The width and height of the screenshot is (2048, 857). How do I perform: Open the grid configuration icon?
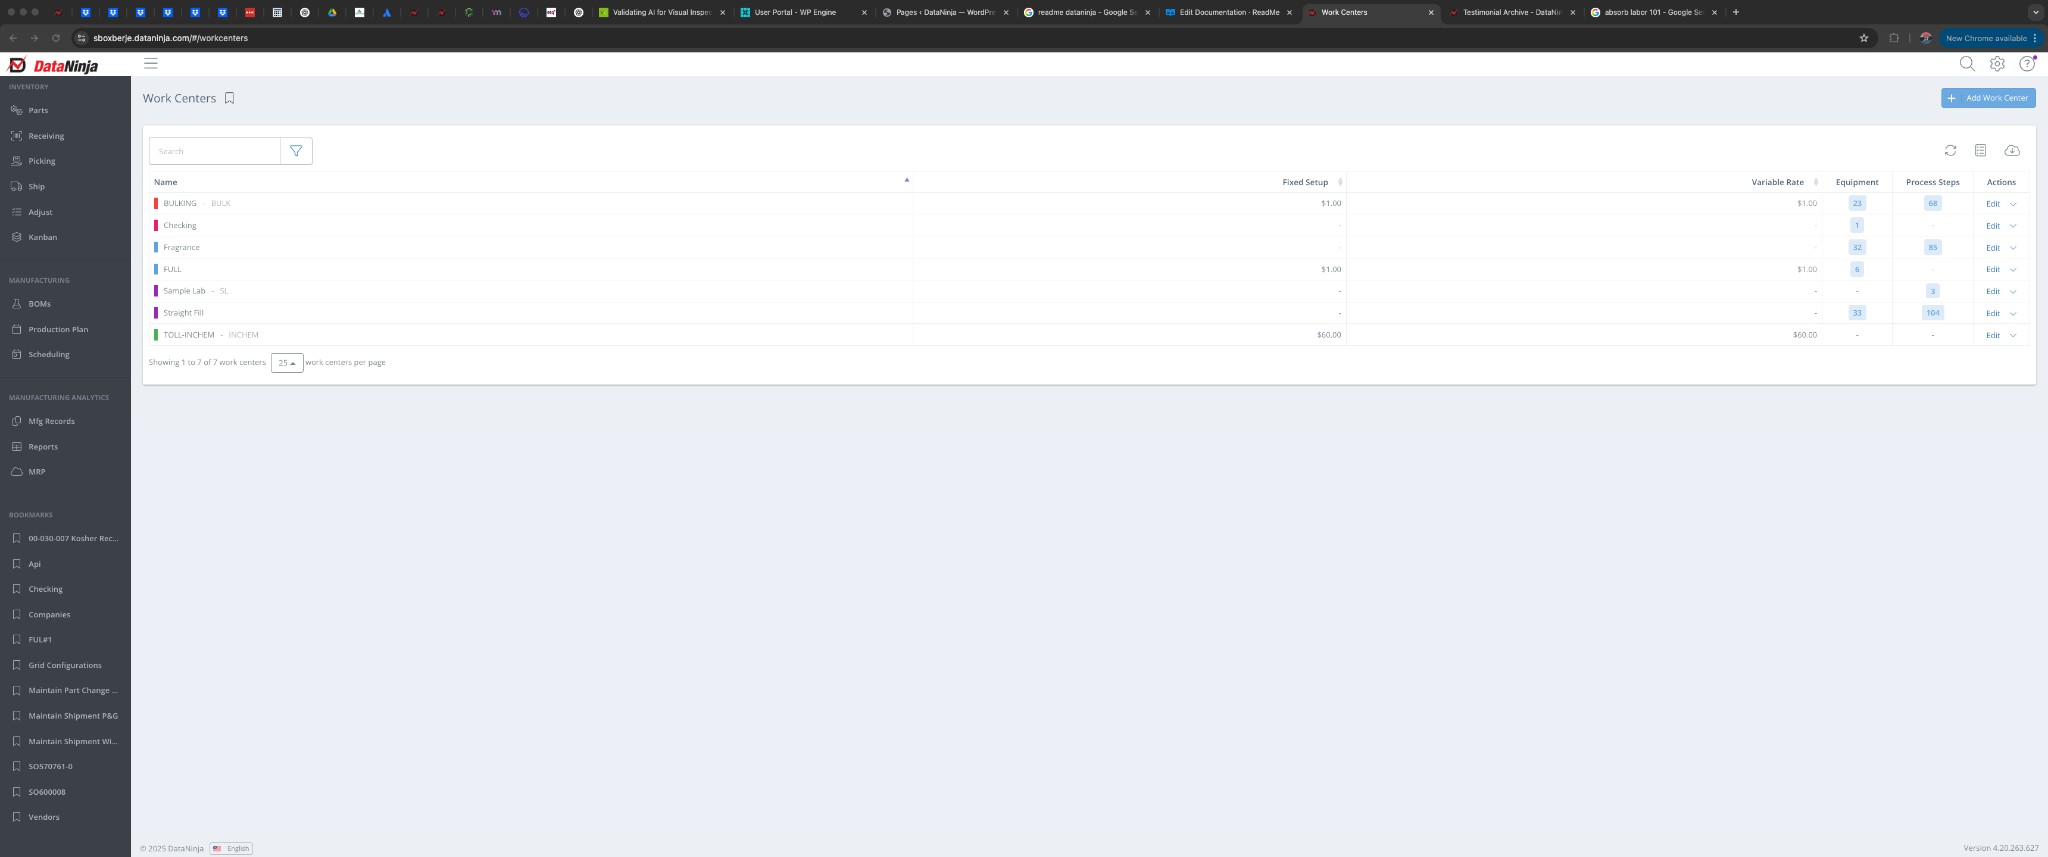click(x=1980, y=150)
